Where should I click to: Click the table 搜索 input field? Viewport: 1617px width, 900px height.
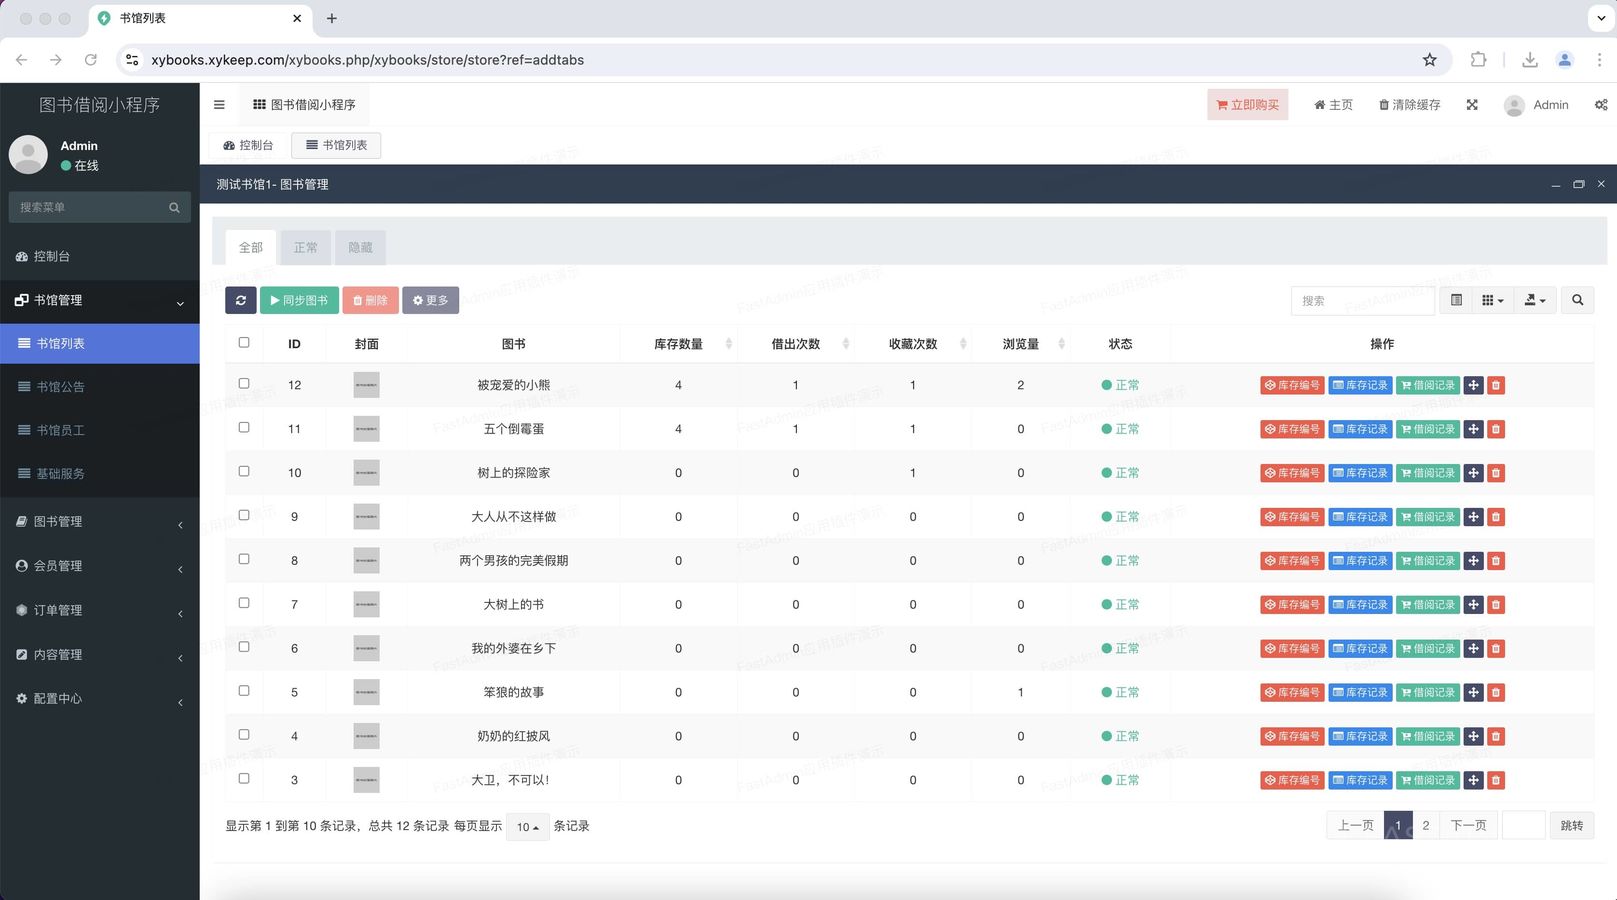click(x=1362, y=300)
